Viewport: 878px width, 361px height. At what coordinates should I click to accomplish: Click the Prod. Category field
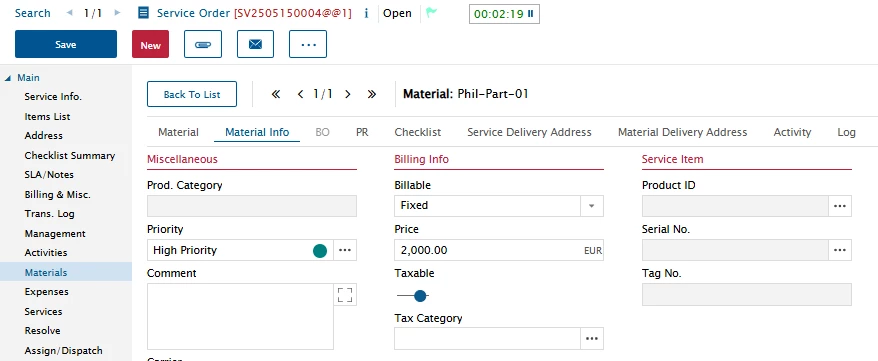click(251, 206)
